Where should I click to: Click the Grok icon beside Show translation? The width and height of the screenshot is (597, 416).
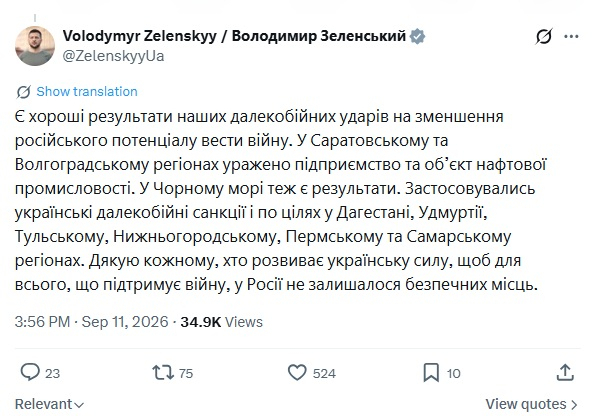[x=24, y=92]
